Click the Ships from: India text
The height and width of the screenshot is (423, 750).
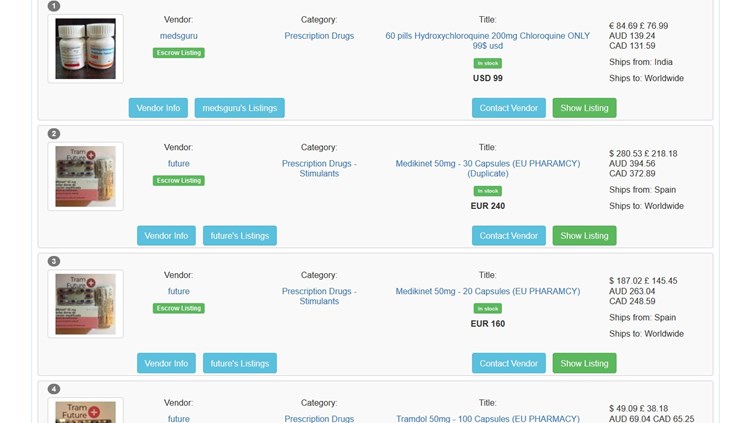(640, 62)
